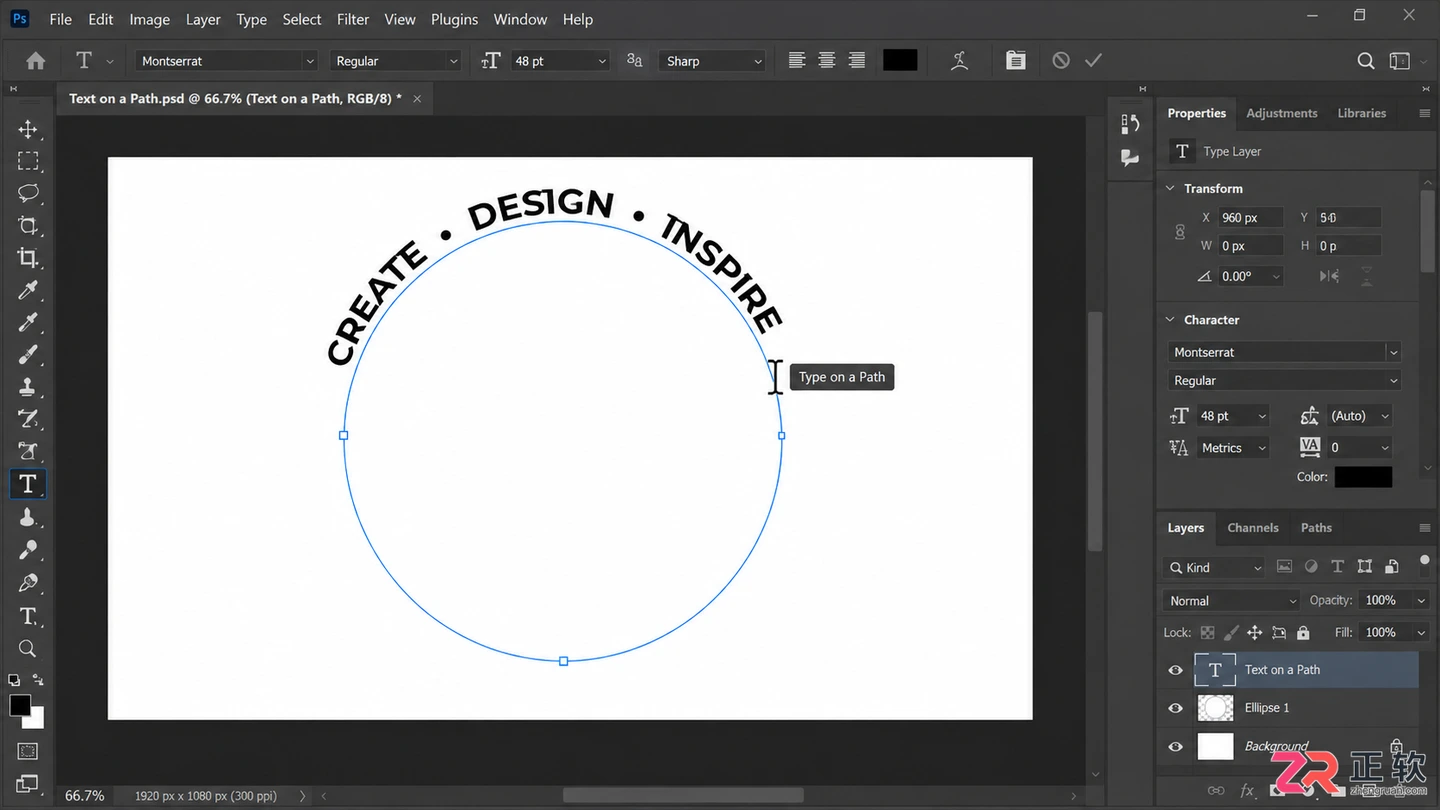Center align the text
The height and width of the screenshot is (810, 1440).
tap(827, 61)
